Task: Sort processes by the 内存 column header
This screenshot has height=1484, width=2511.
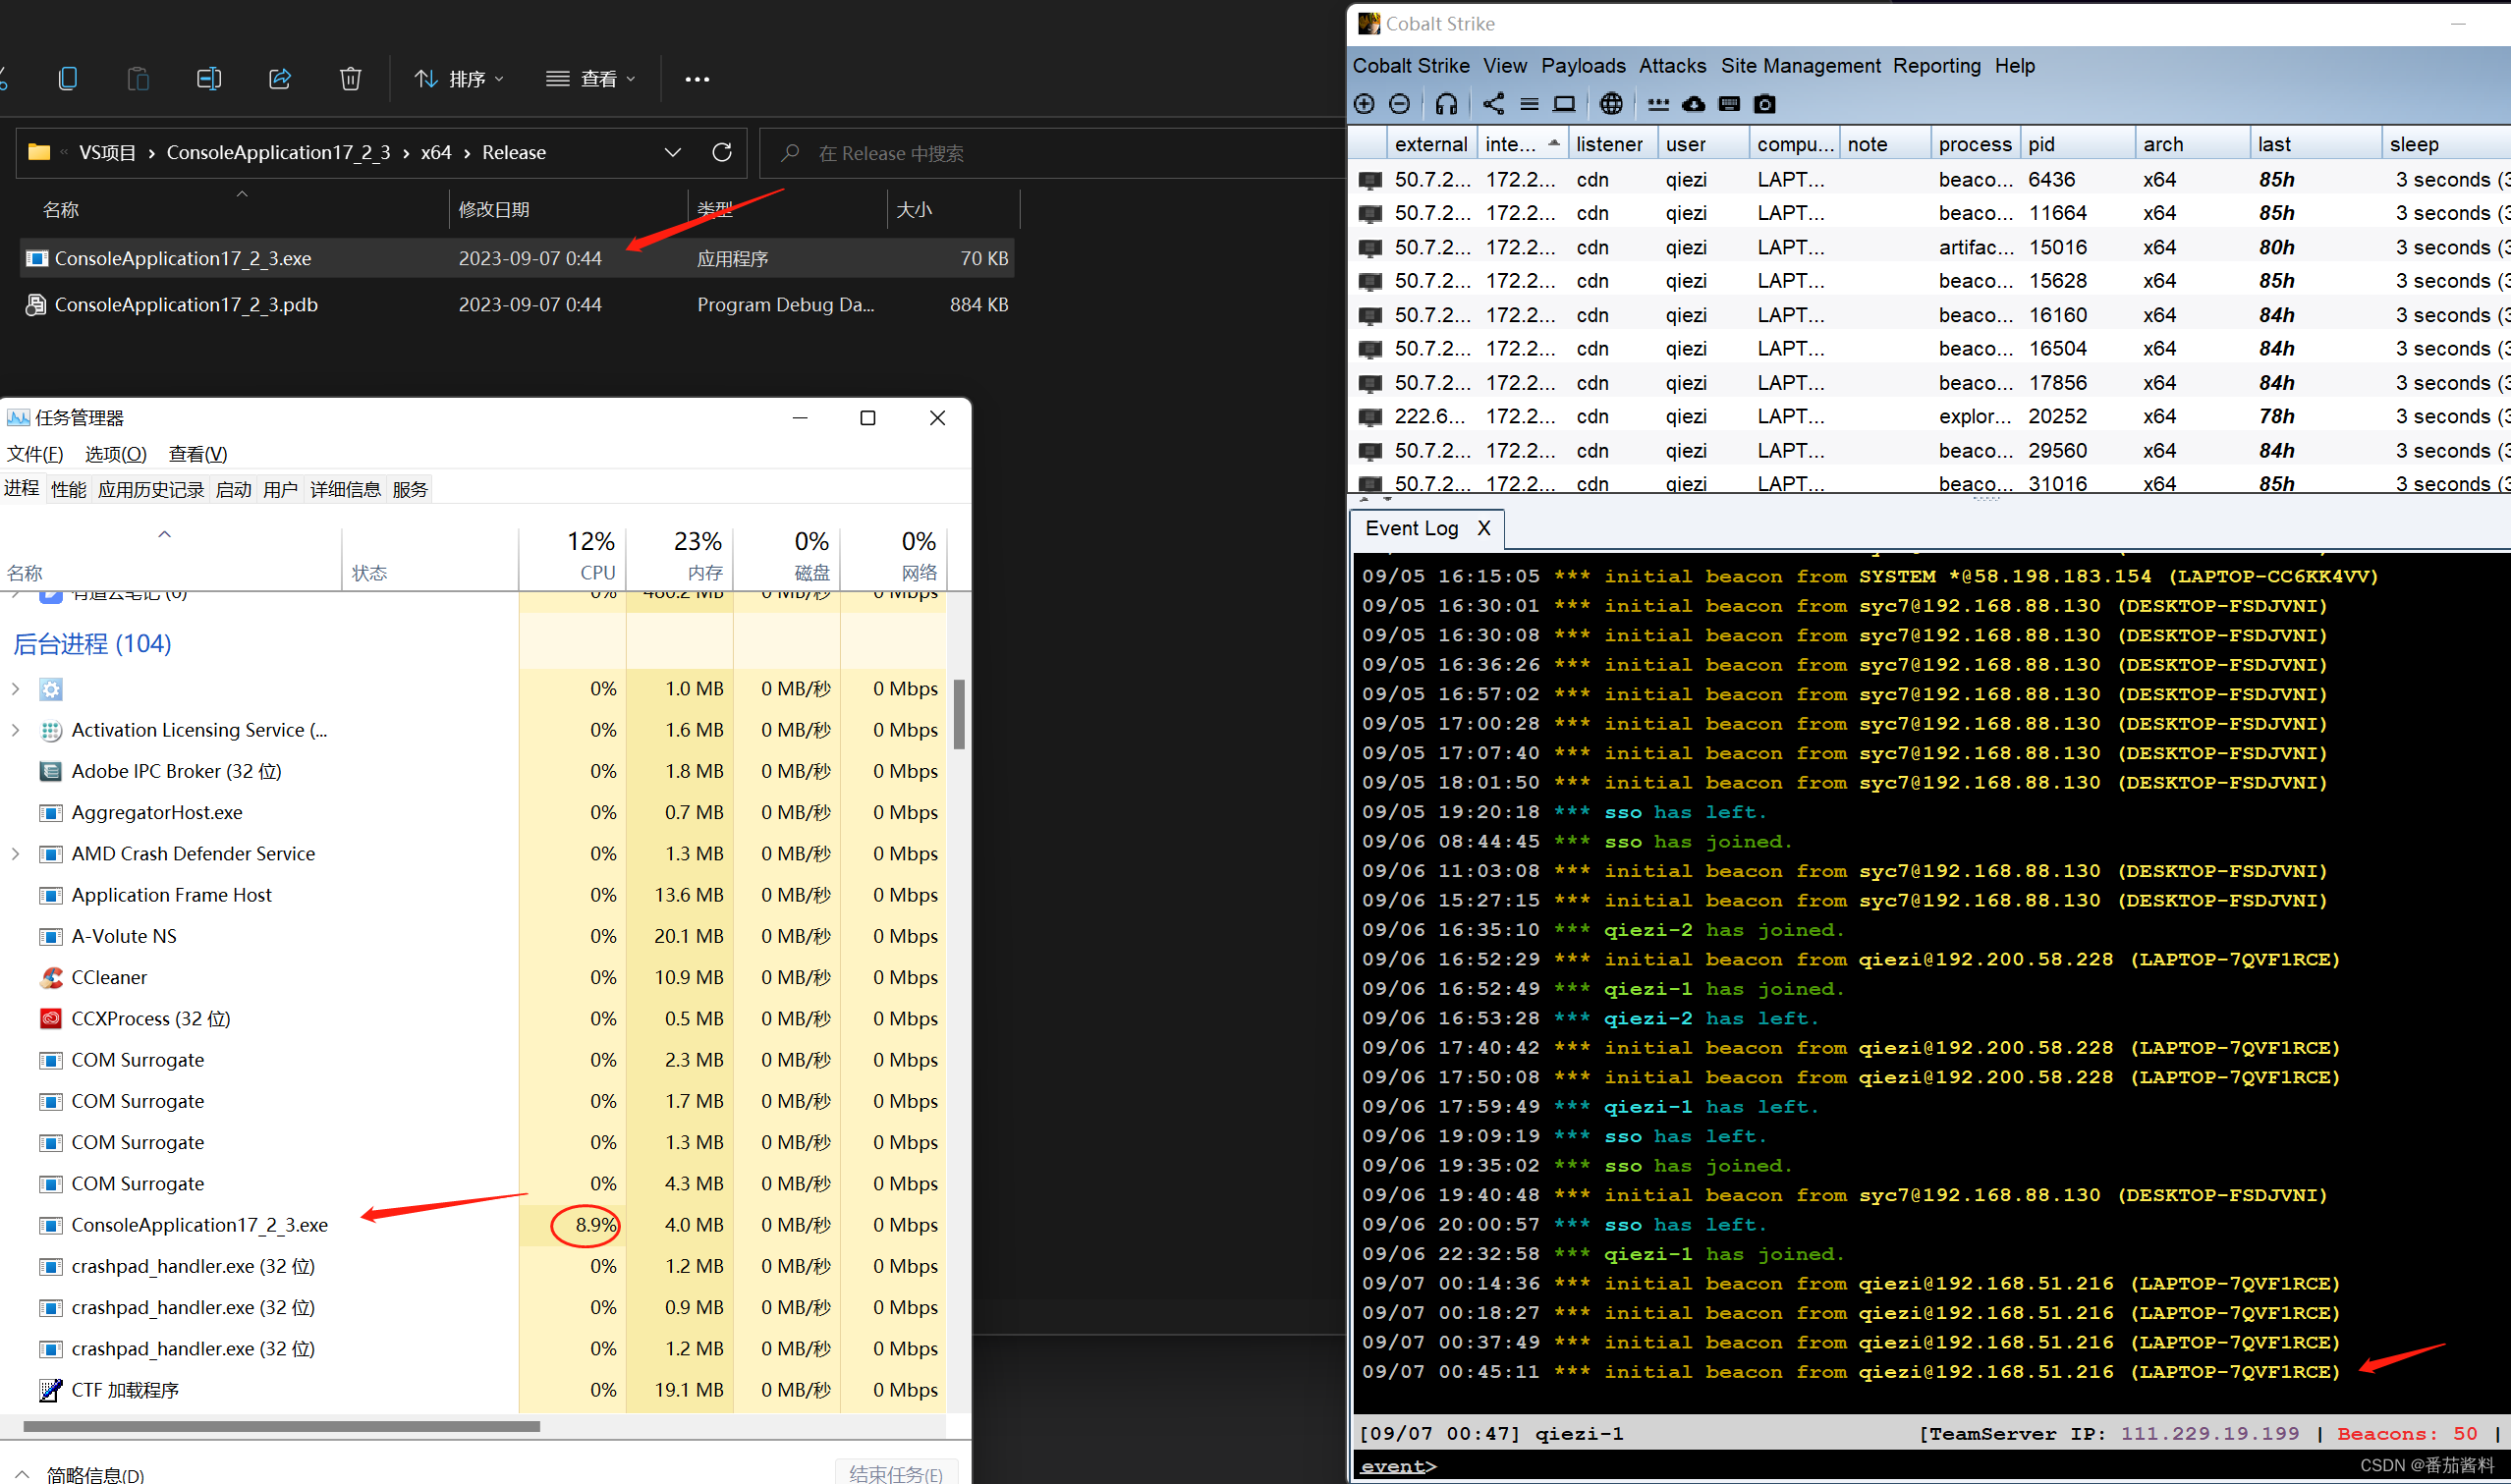Action: click(x=680, y=557)
